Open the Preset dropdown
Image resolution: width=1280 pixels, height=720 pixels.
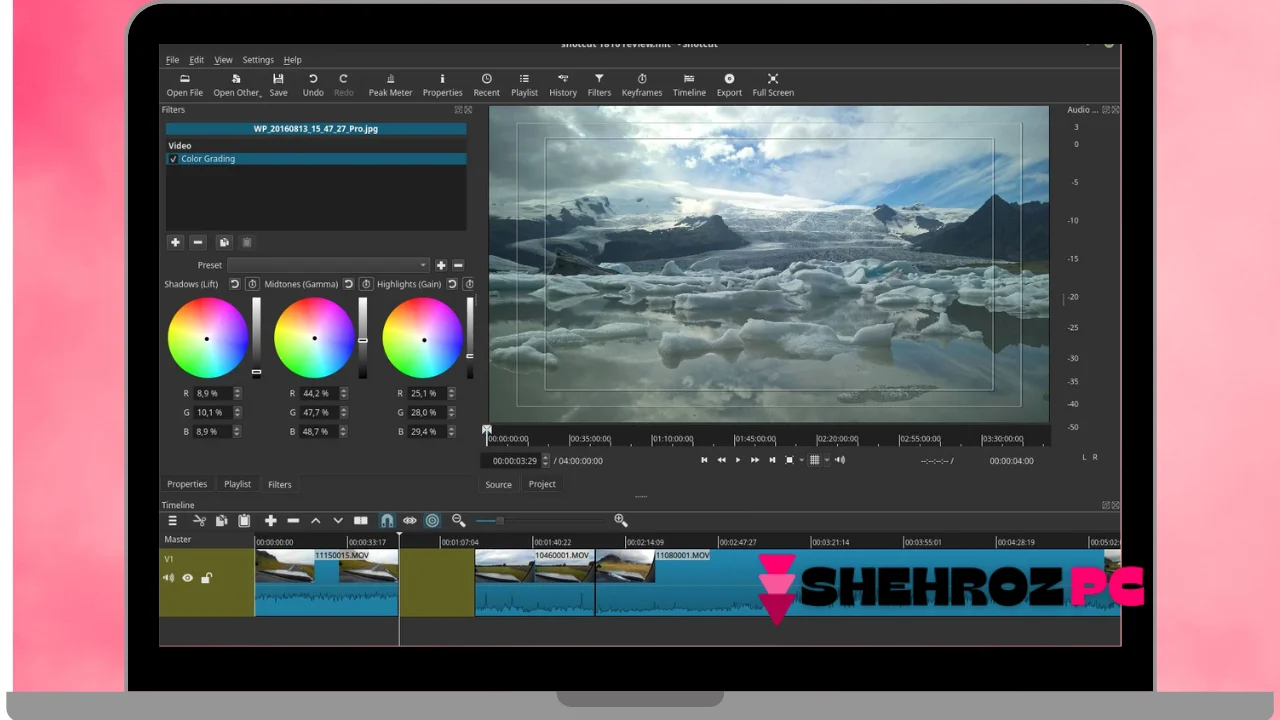point(328,265)
